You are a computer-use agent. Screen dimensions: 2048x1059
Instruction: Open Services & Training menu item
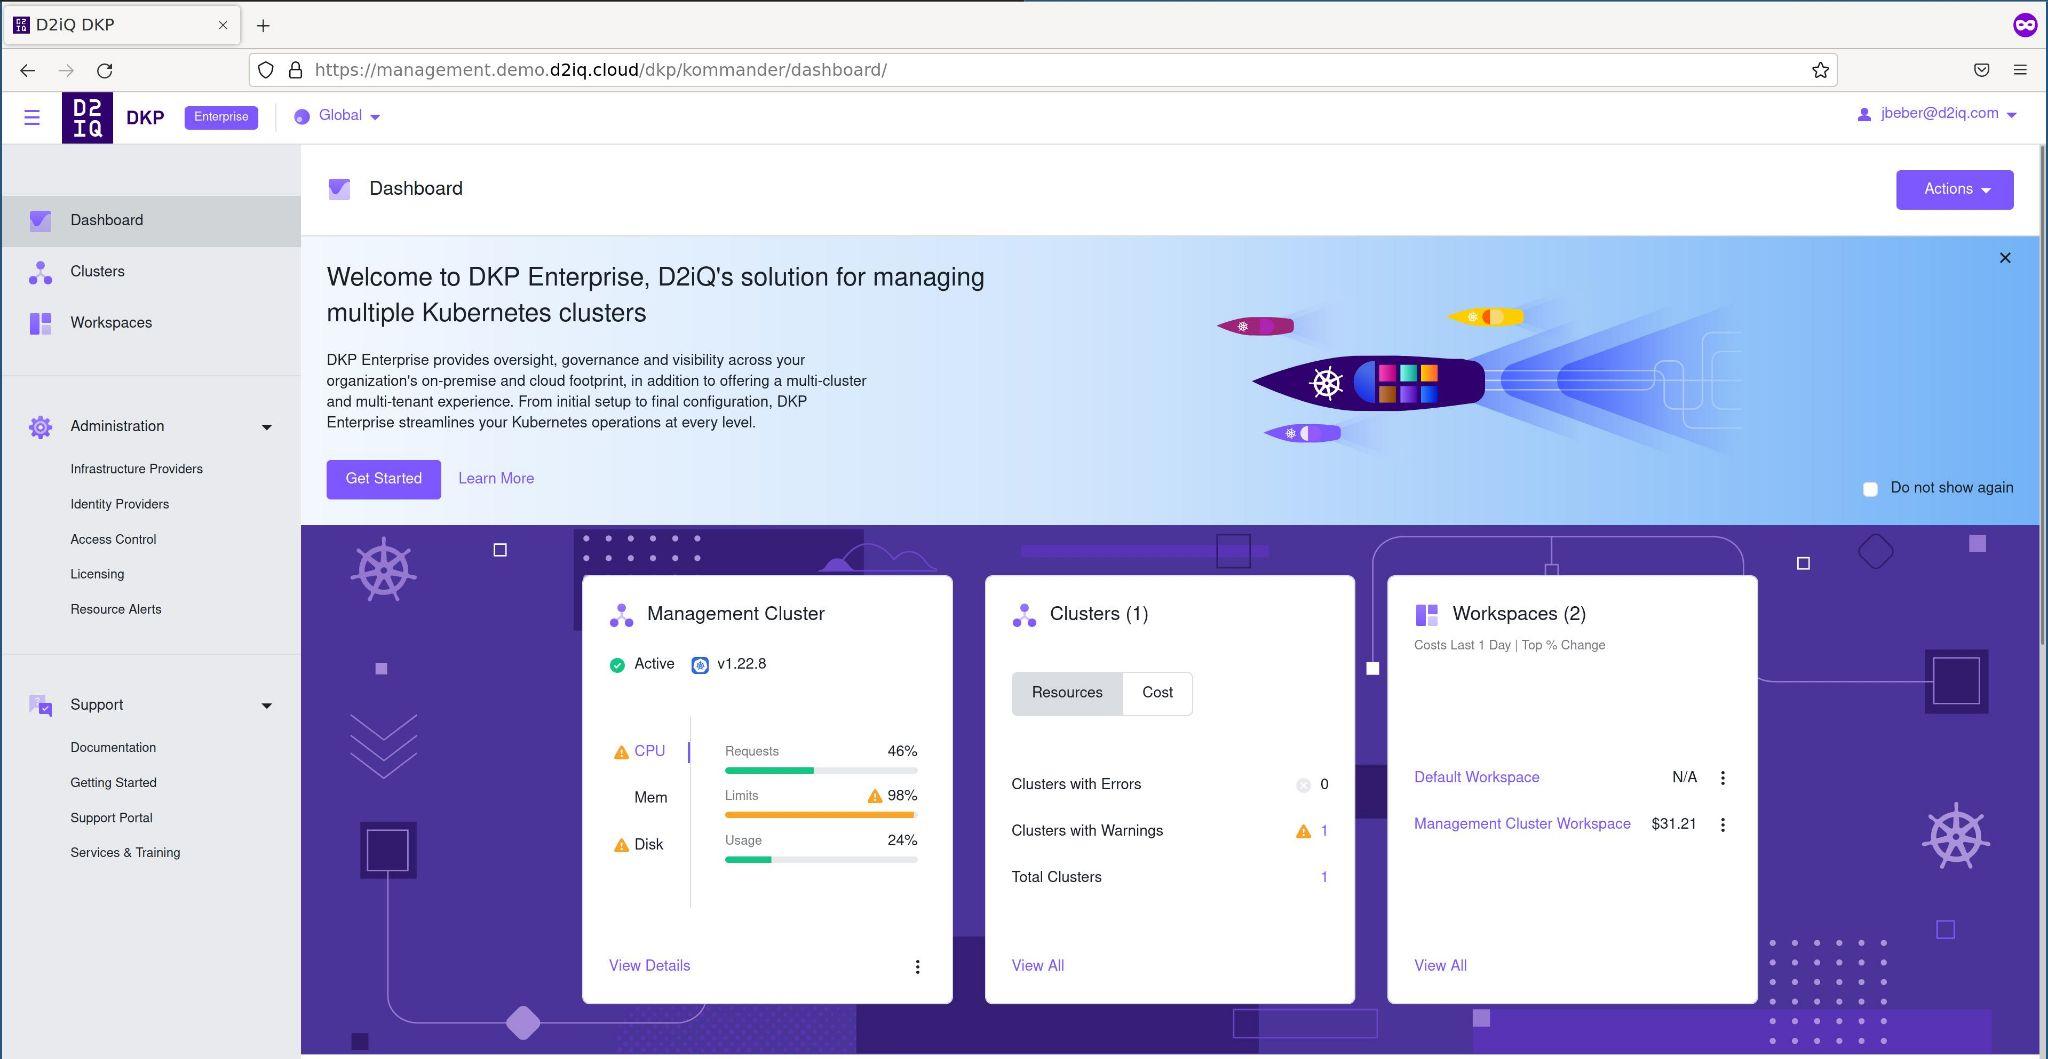[x=125, y=853]
